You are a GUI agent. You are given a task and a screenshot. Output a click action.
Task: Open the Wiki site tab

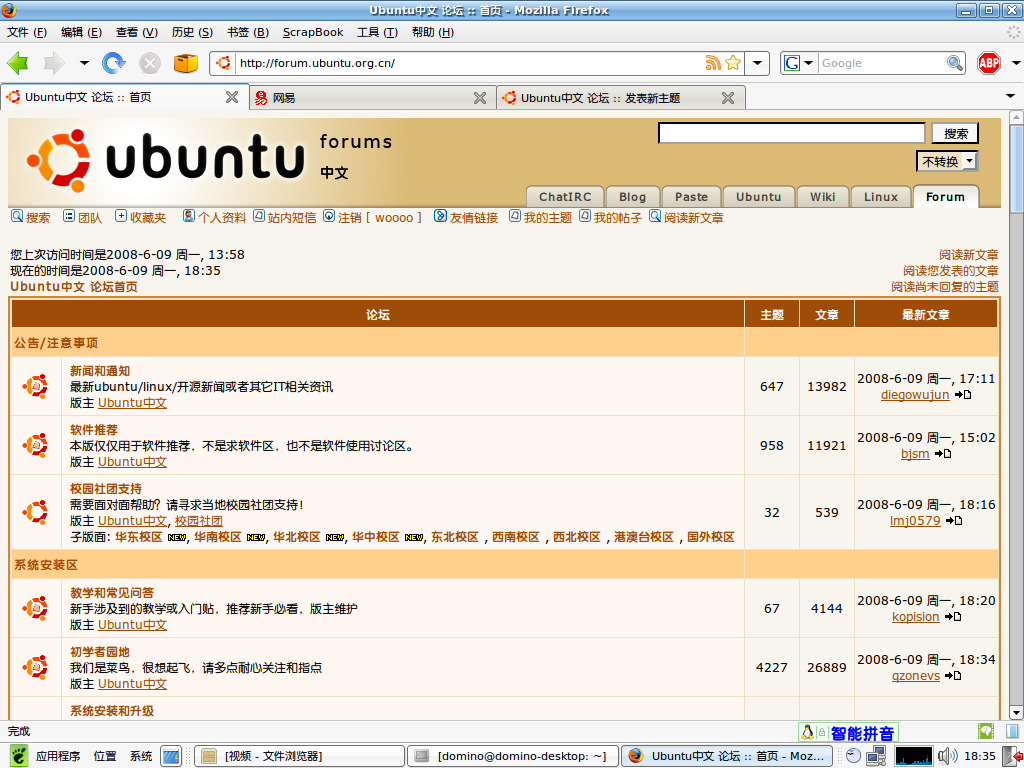[822, 197]
